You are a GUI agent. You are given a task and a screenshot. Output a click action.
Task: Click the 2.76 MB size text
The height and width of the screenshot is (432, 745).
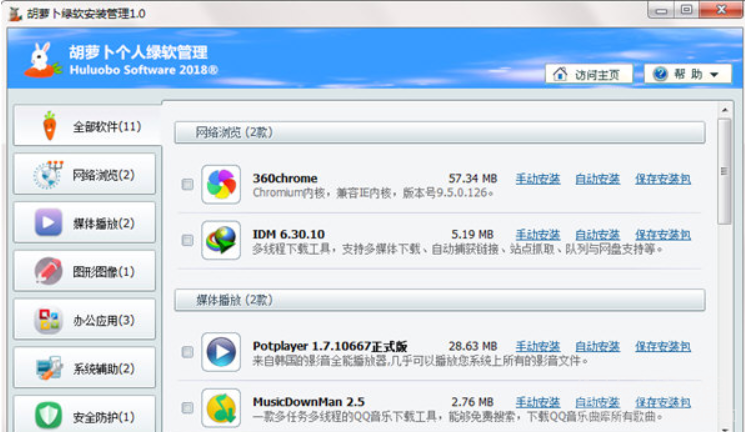(x=472, y=403)
